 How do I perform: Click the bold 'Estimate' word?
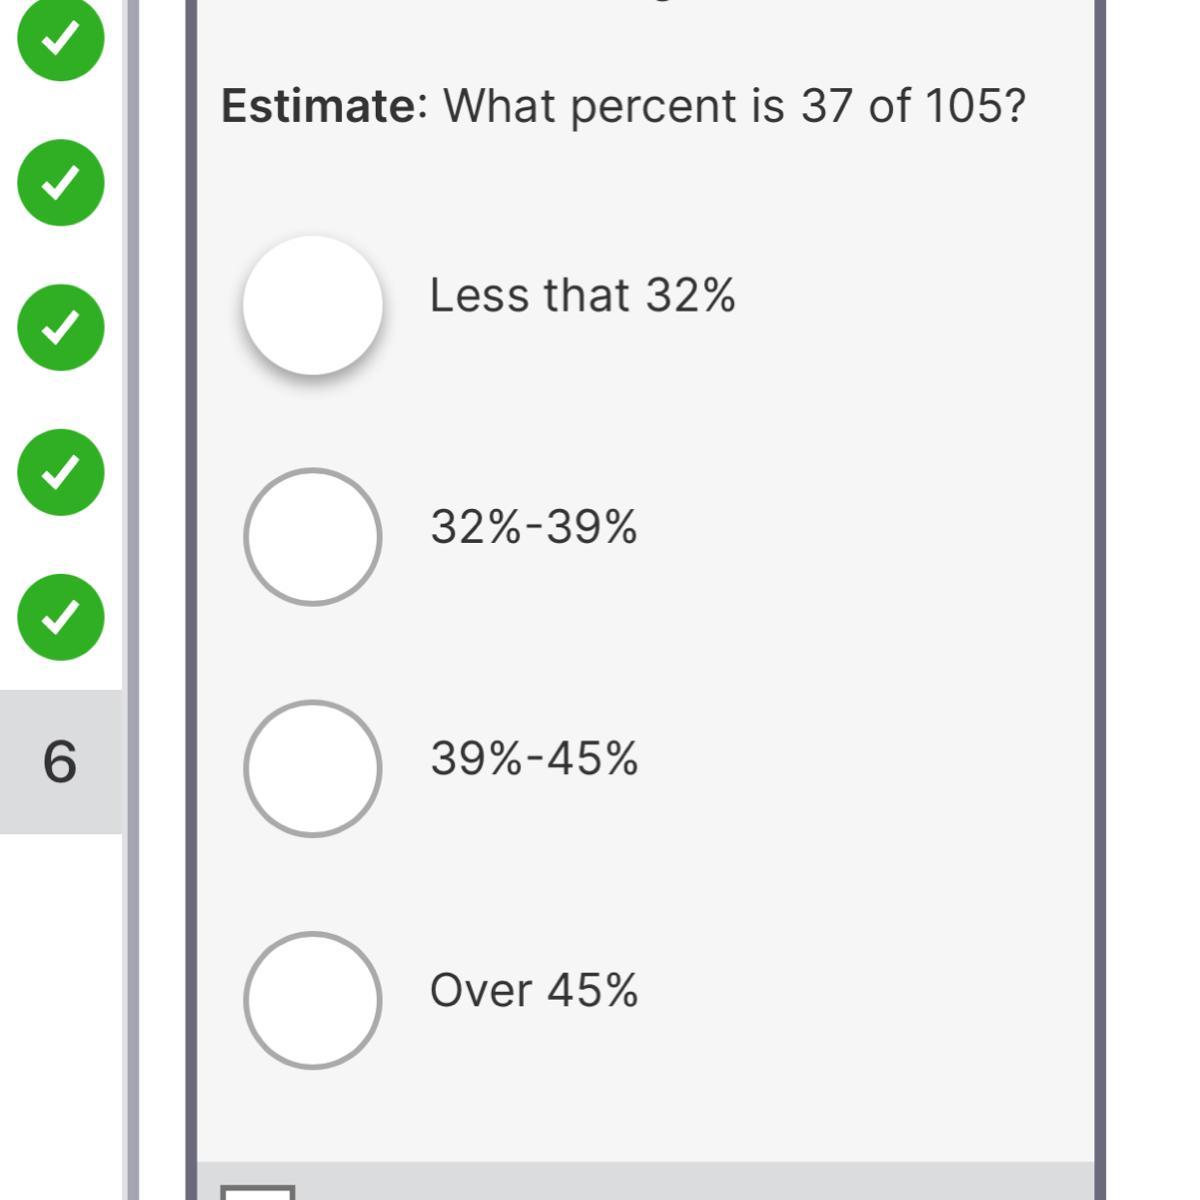[x=318, y=105]
